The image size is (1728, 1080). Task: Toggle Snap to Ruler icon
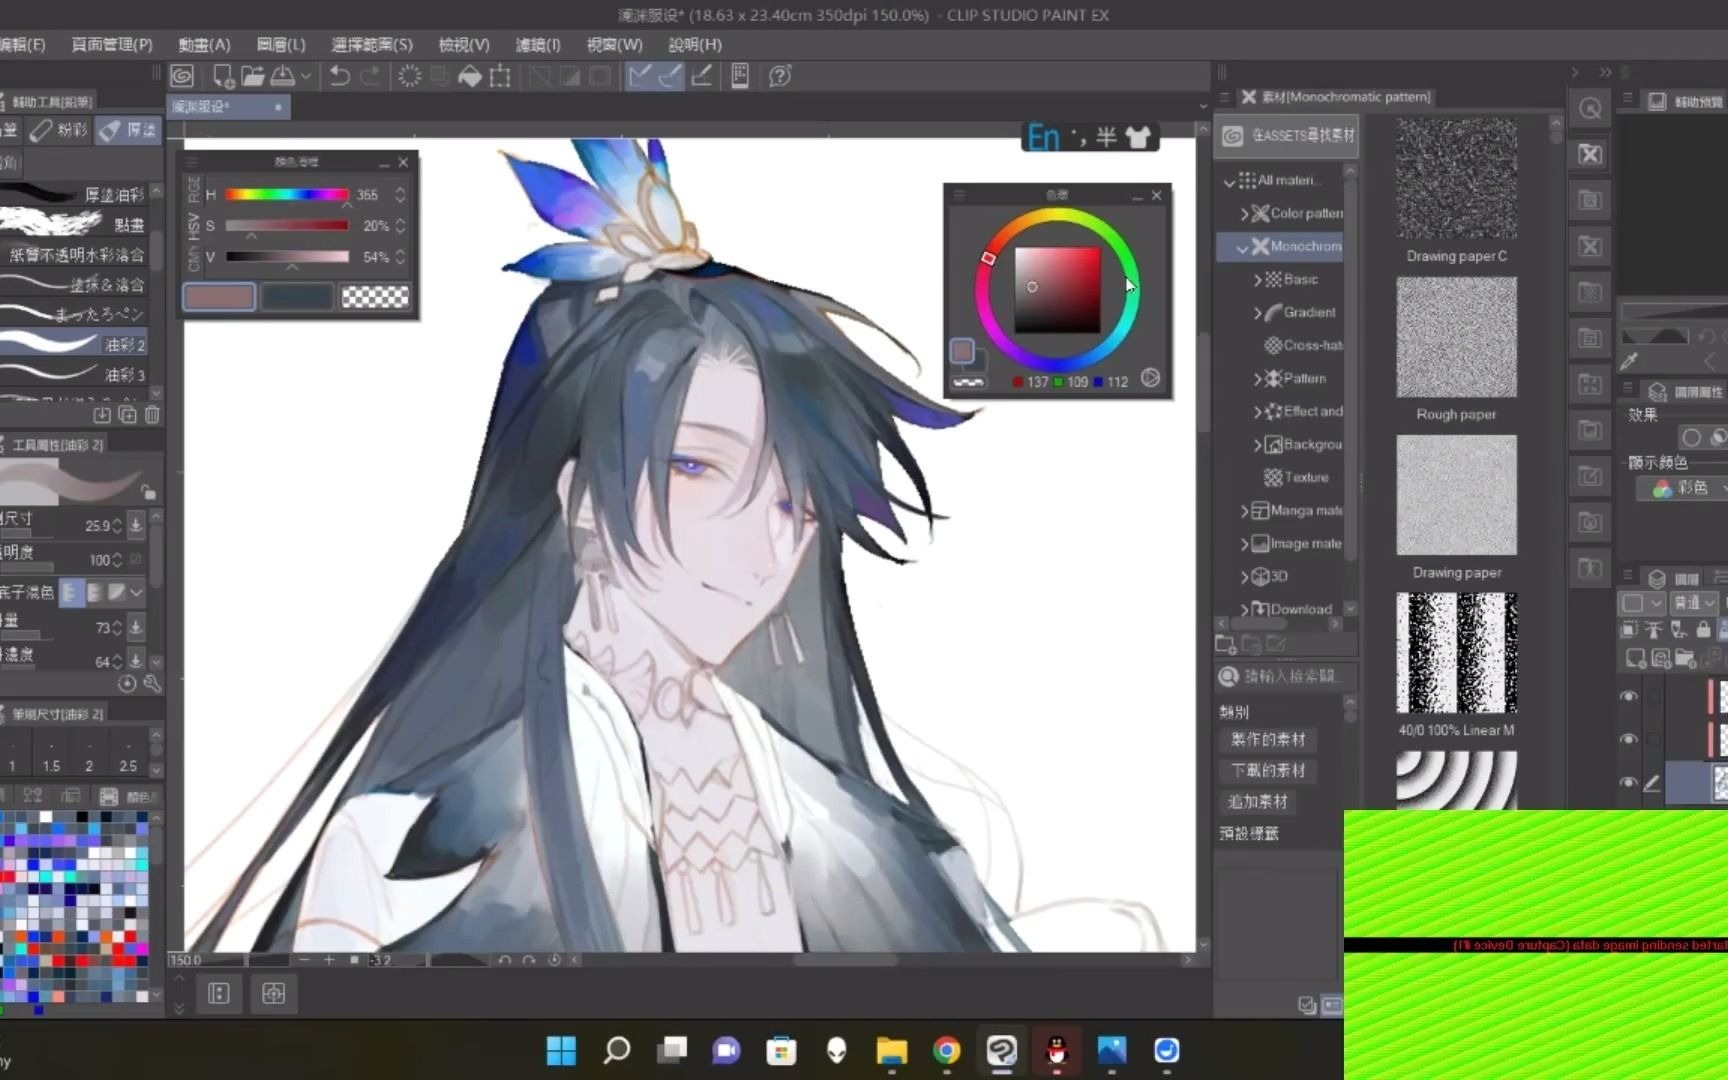[x=640, y=76]
